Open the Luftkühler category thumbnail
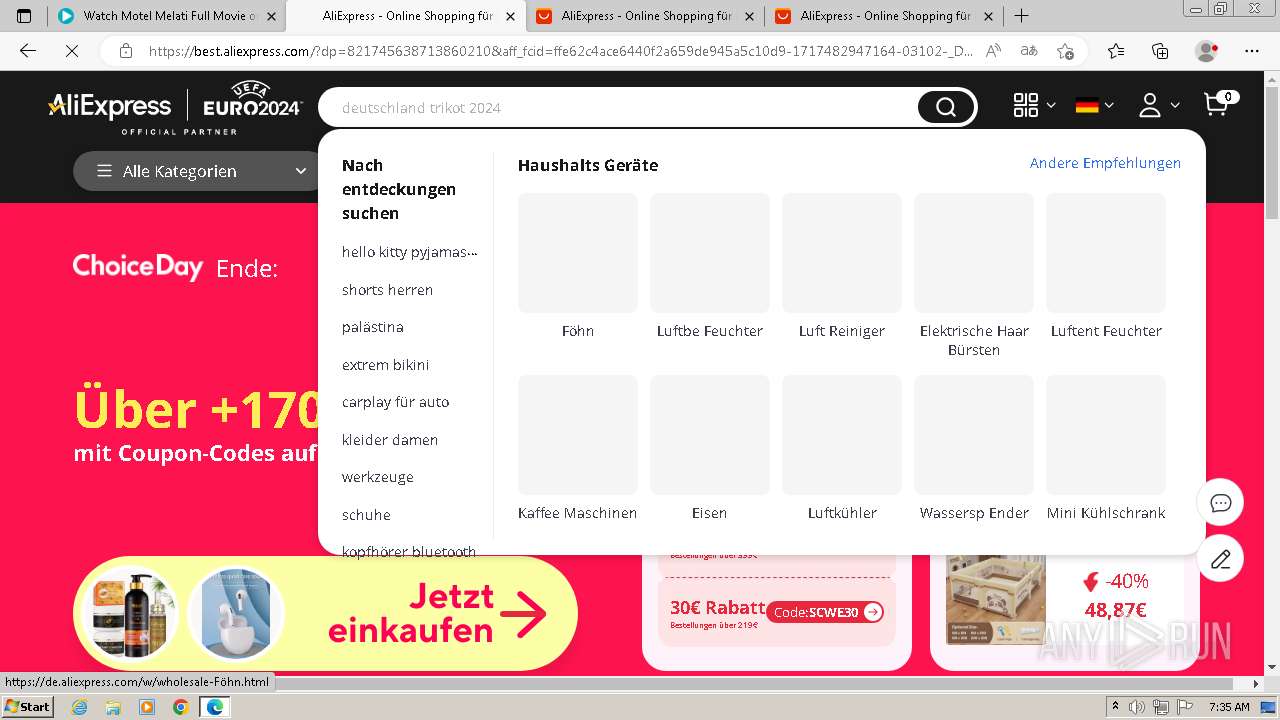Image resolution: width=1280 pixels, height=720 pixels. (842, 435)
